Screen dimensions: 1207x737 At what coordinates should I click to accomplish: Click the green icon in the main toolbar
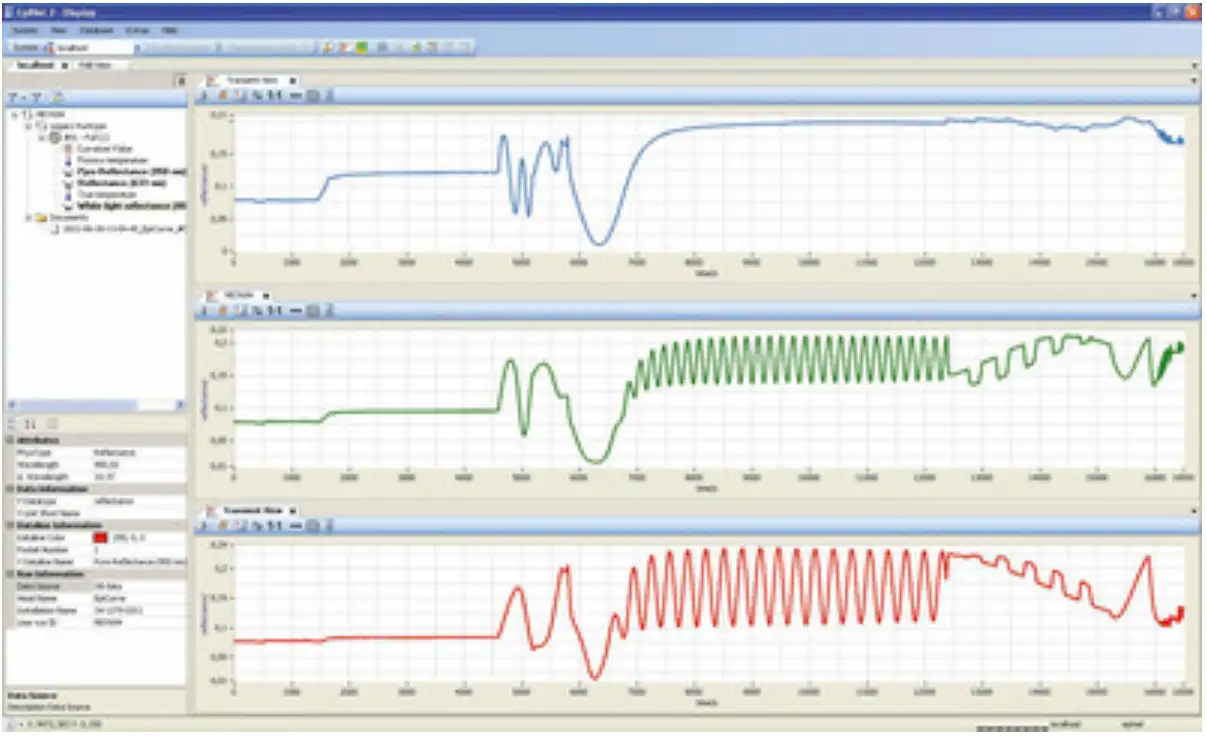click(361, 47)
